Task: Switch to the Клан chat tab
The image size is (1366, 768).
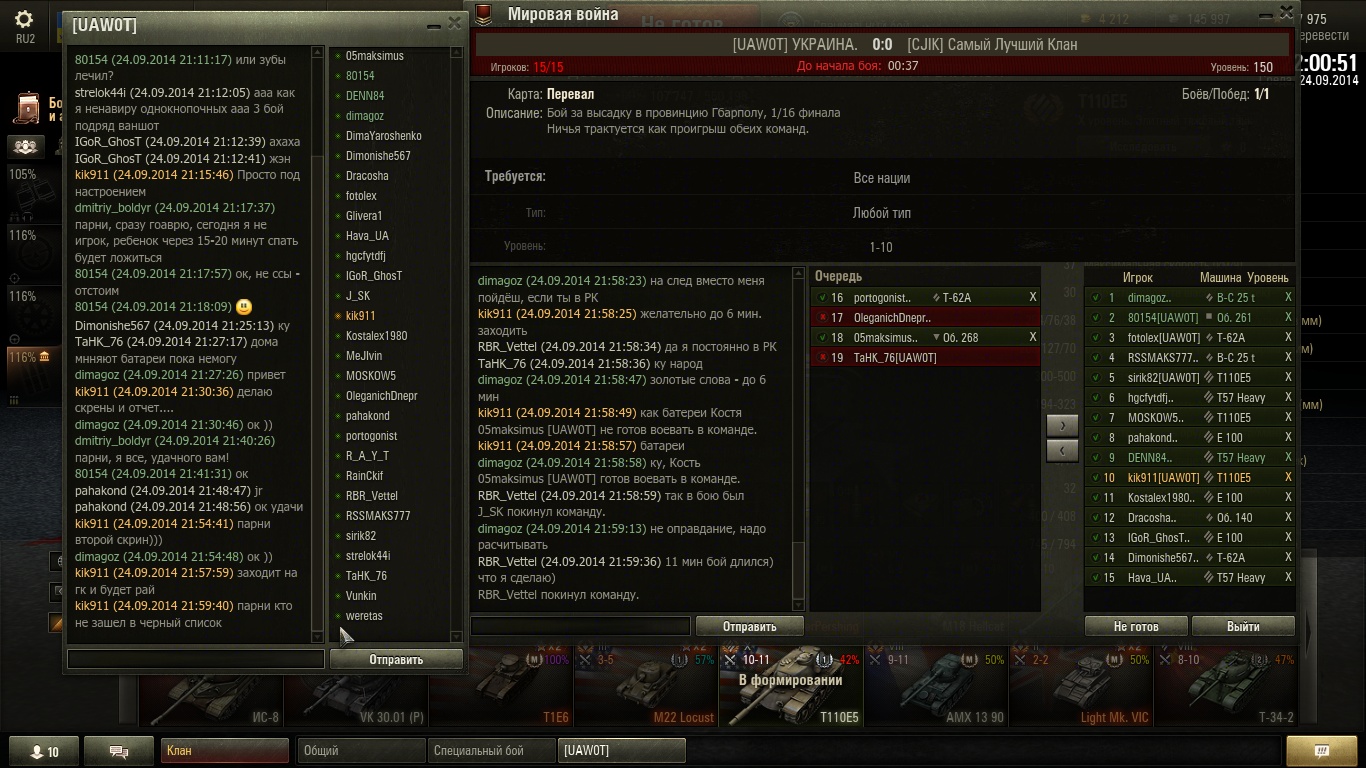Action: 224,751
